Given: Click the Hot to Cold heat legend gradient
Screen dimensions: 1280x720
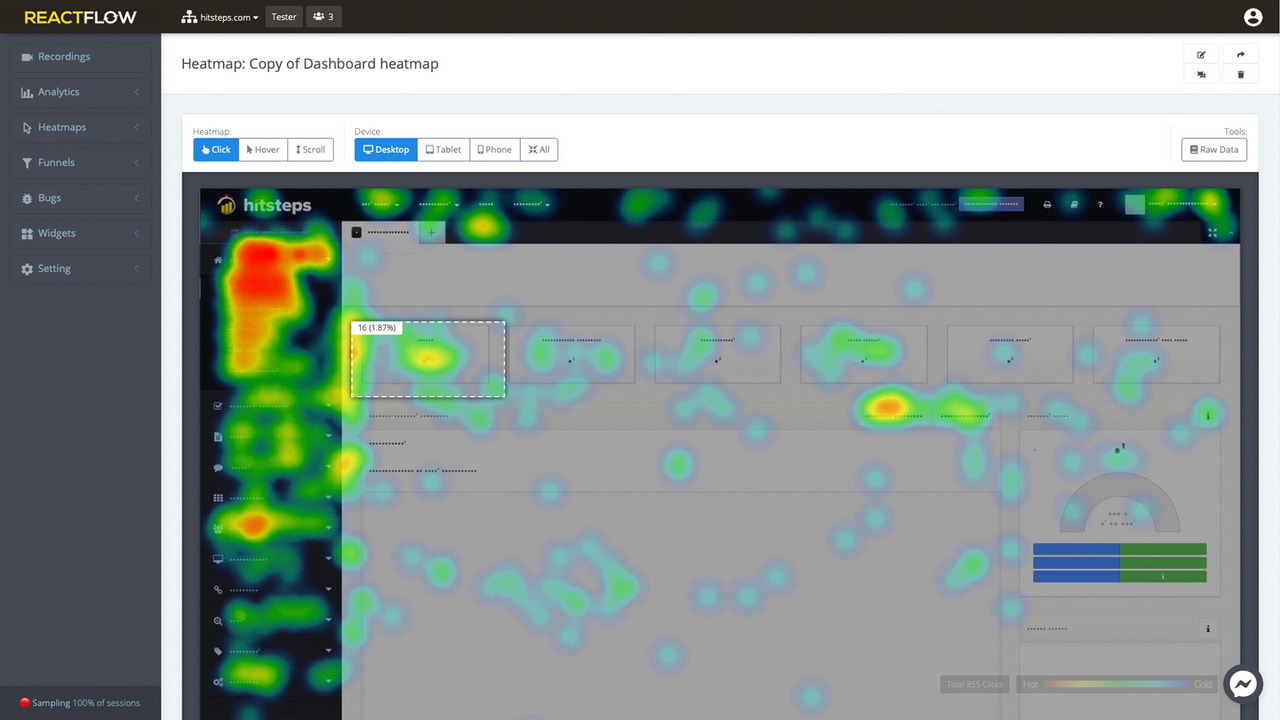Looking at the screenshot, I should (1117, 684).
